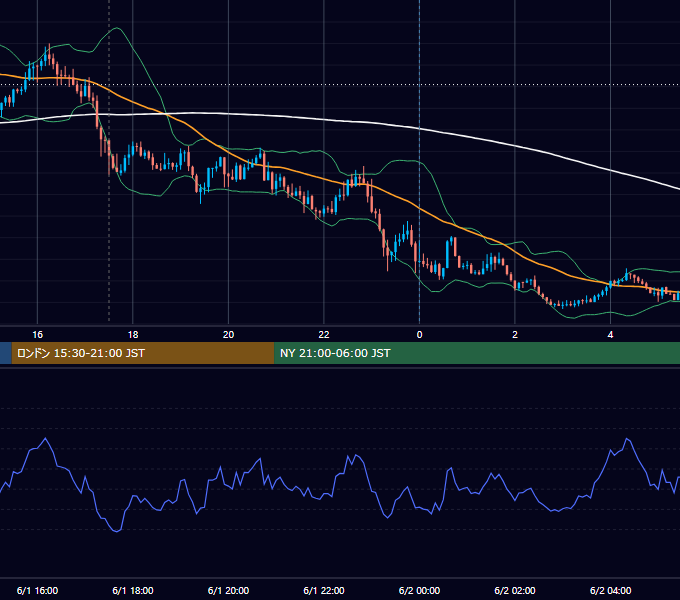680x600 pixels.
Task: Click the 6/2 00:00 date label
Action: click(x=419, y=590)
